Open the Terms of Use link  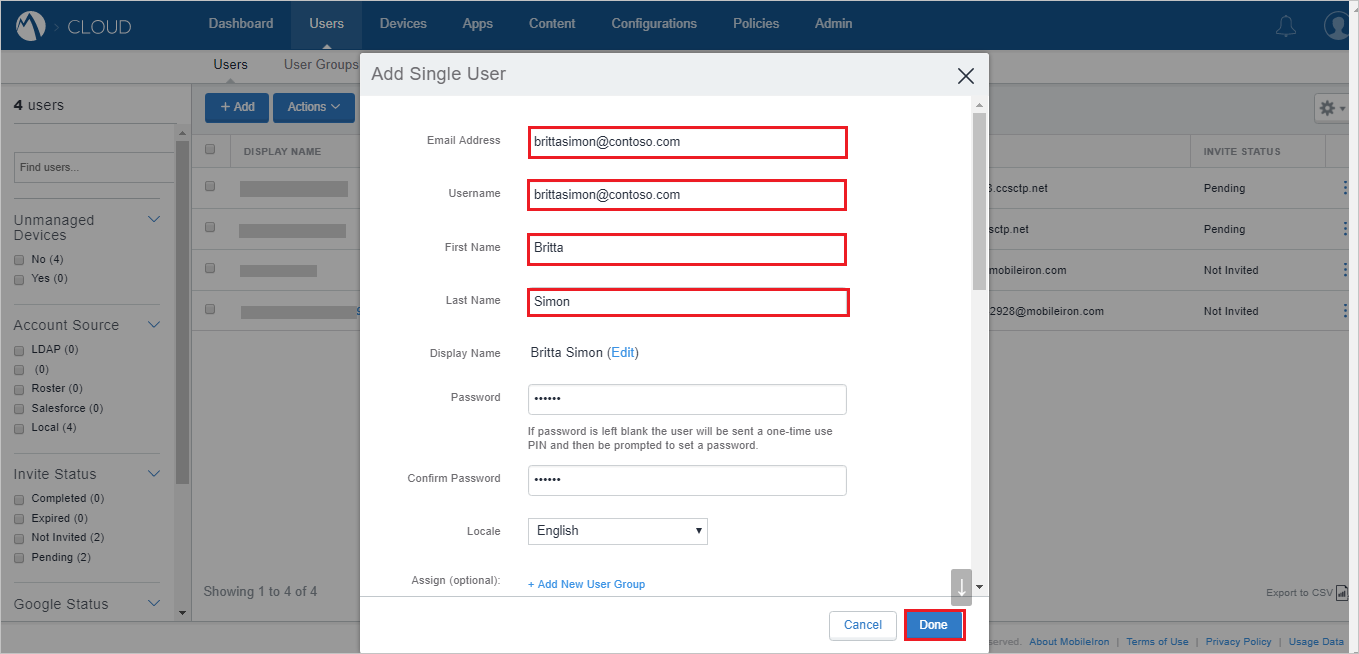1157,642
